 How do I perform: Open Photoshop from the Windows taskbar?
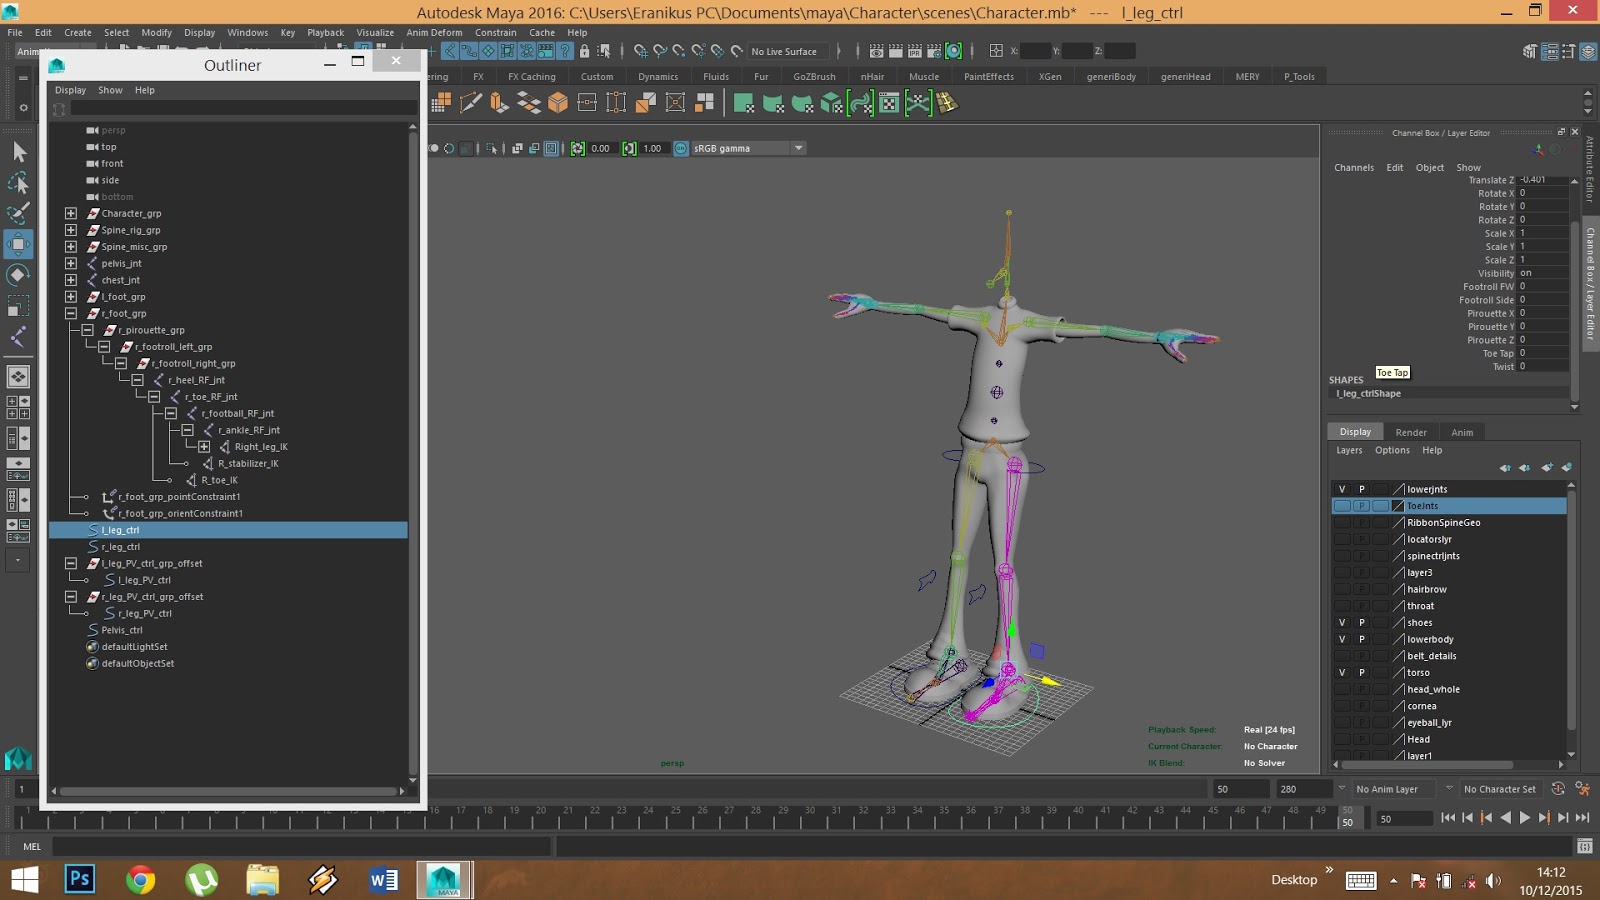point(80,879)
